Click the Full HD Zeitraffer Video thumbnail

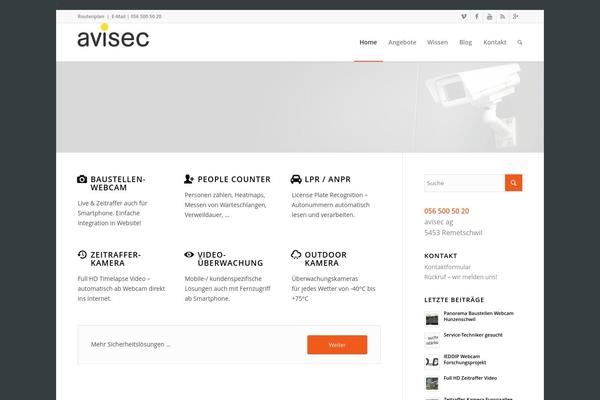tap(432, 383)
